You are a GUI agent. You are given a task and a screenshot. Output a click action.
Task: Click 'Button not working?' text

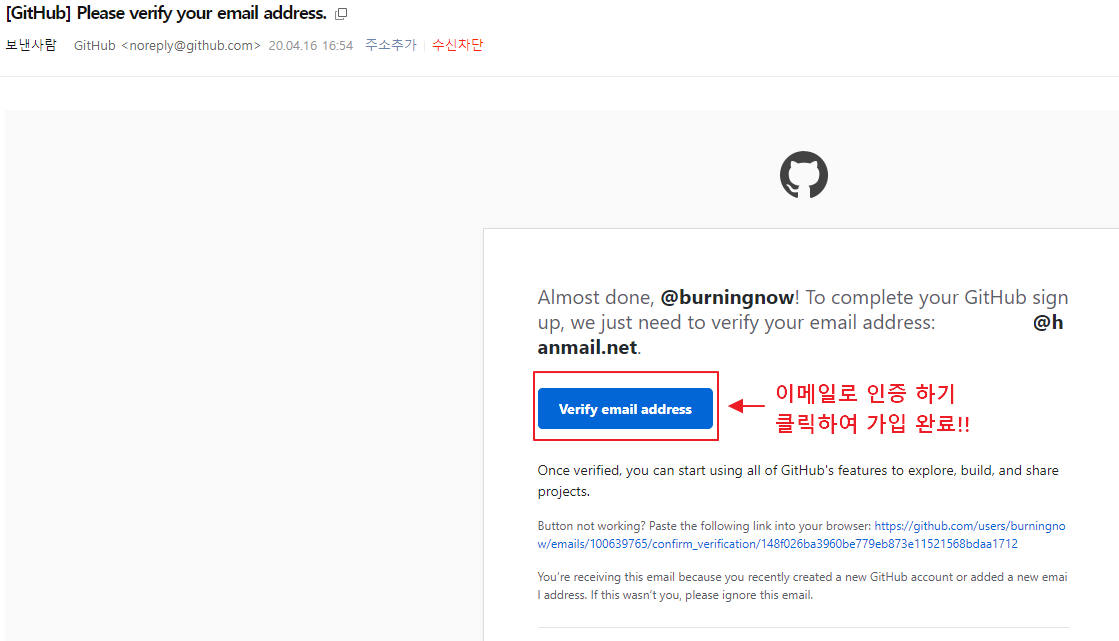(591, 526)
